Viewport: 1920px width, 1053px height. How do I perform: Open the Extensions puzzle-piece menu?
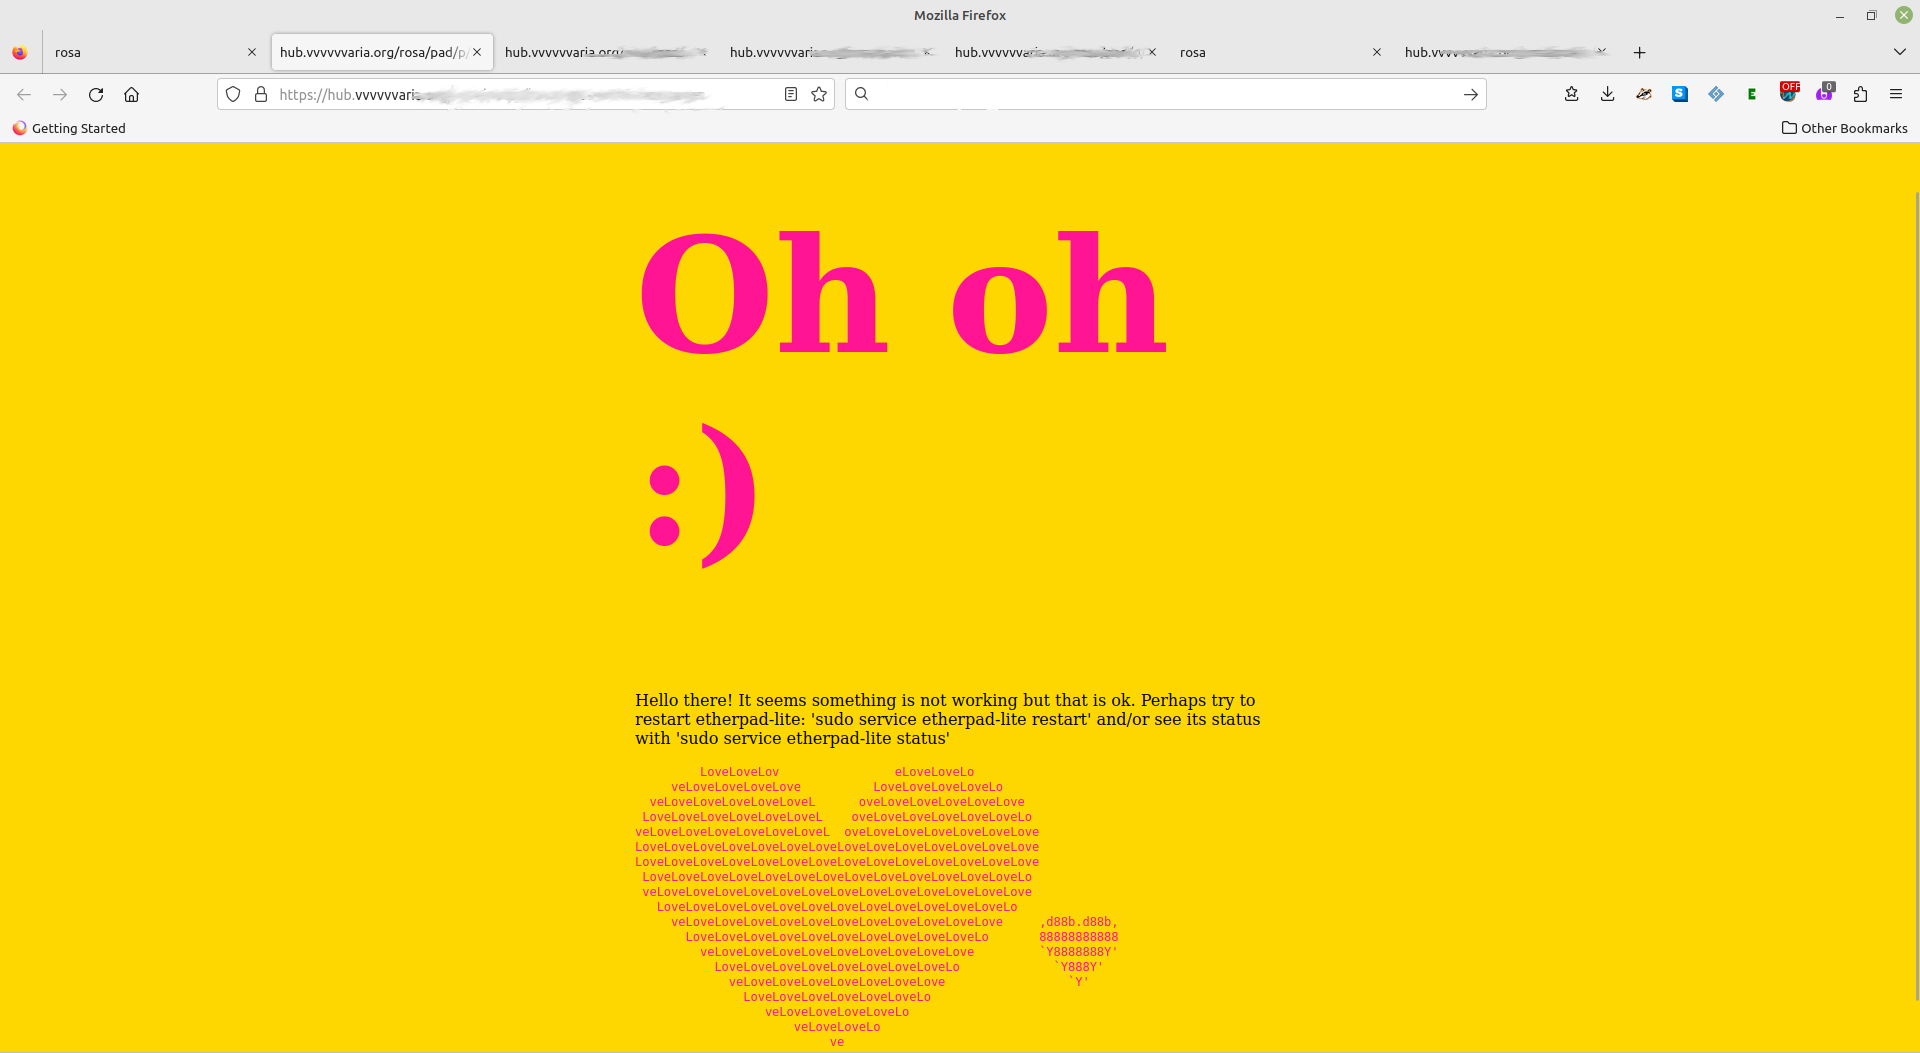[x=1860, y=94]
